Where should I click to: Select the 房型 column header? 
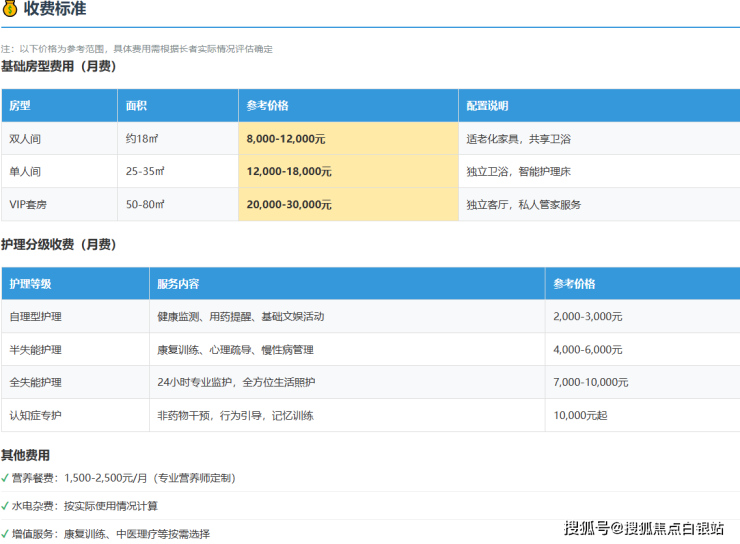click(x=20, y=106)
